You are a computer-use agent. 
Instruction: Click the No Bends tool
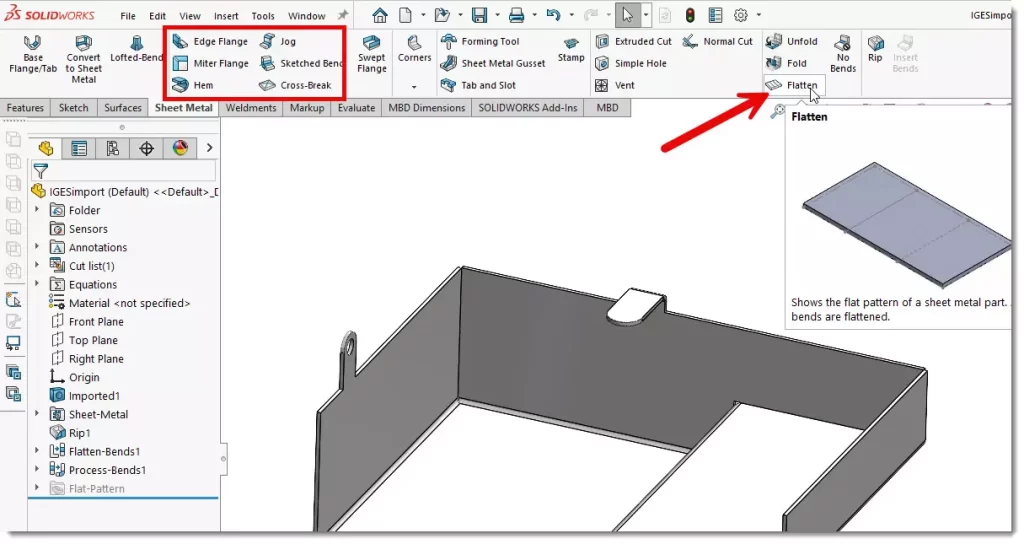[x=842, y=54]
